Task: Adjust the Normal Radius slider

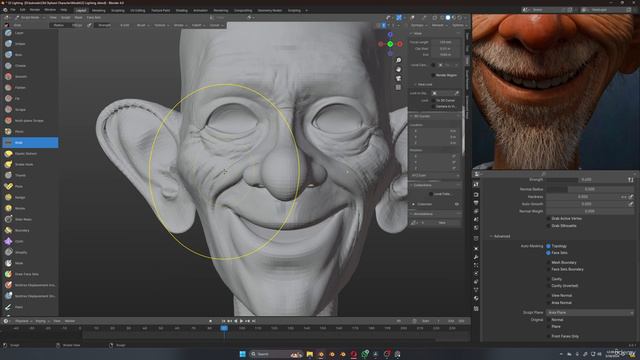Action: [590, 189]
